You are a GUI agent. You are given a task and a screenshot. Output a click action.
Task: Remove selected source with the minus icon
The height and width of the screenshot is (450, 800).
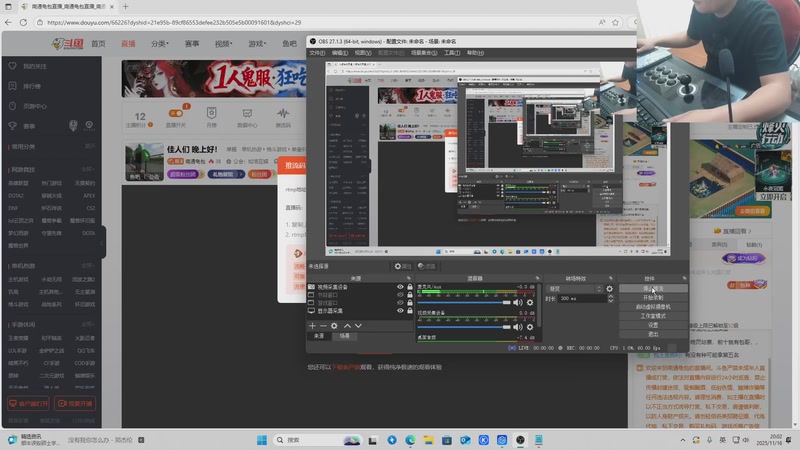click(323, 326)
